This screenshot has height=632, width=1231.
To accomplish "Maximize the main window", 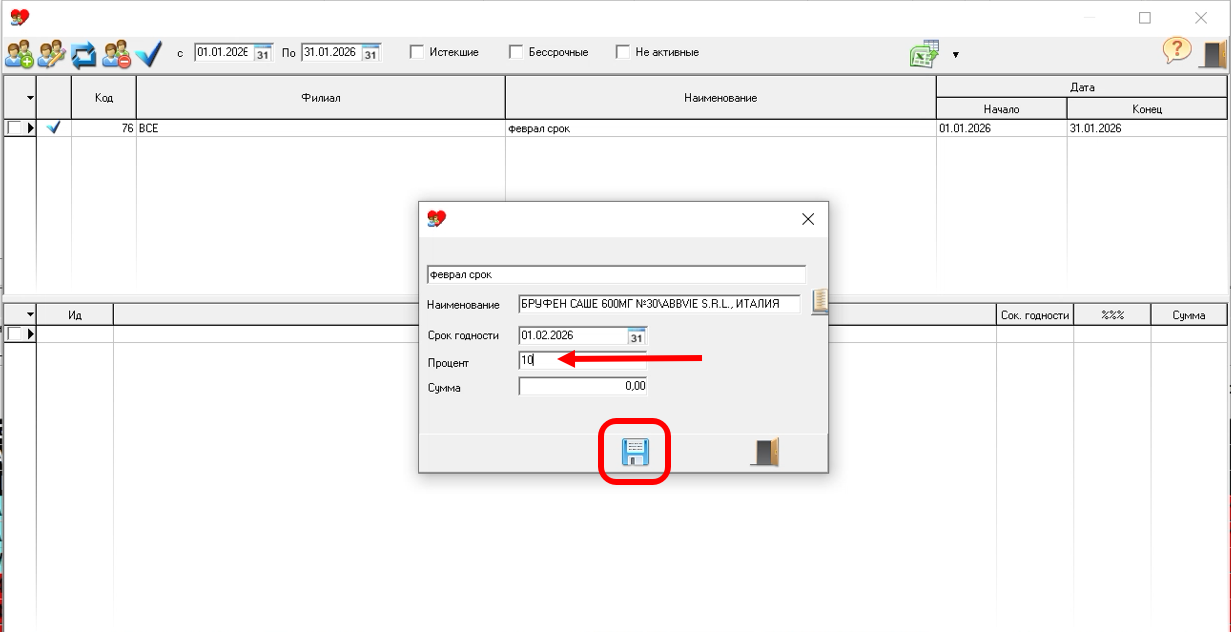I will point(1145,17).
